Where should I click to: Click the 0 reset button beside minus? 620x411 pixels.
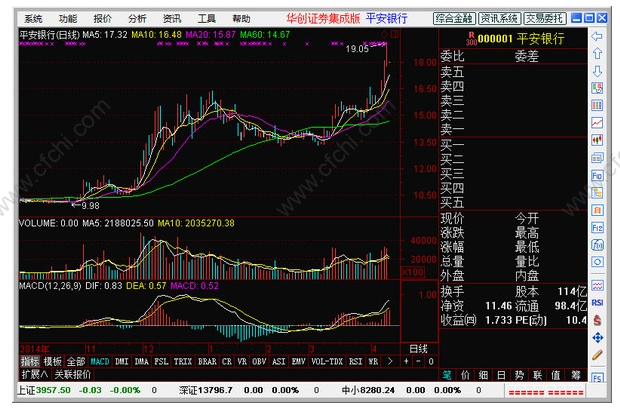coord(431,361)
